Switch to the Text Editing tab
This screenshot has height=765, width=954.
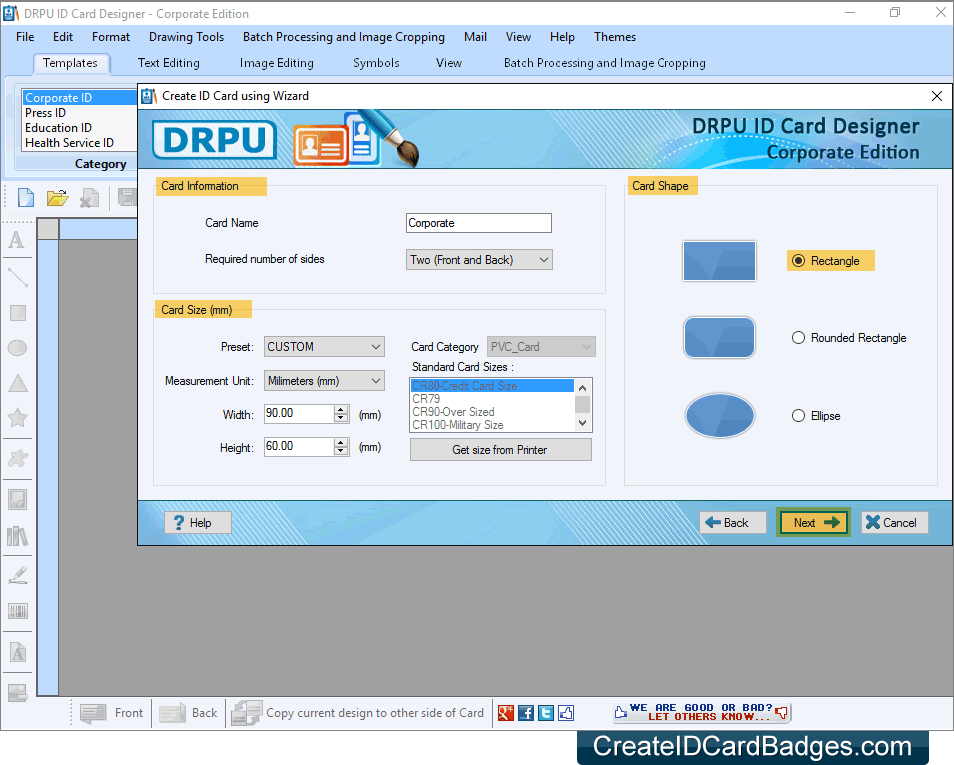point(169,63)
